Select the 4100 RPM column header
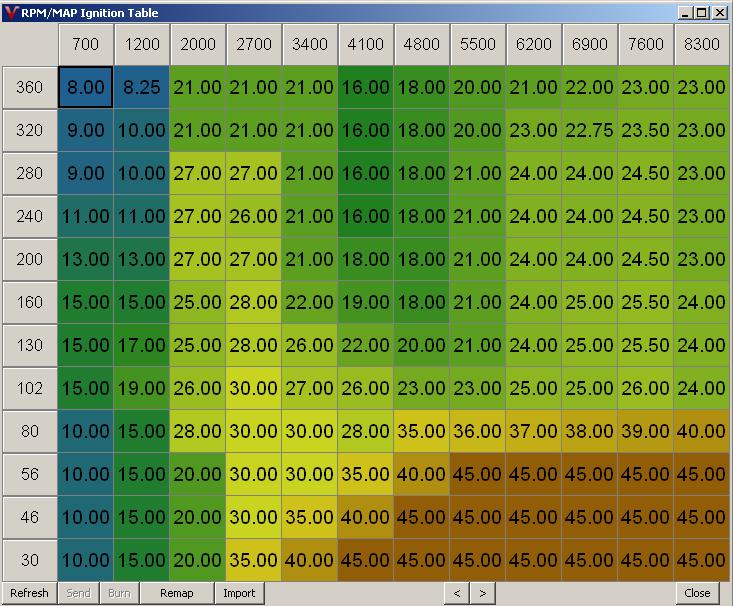 coord(365,45)
